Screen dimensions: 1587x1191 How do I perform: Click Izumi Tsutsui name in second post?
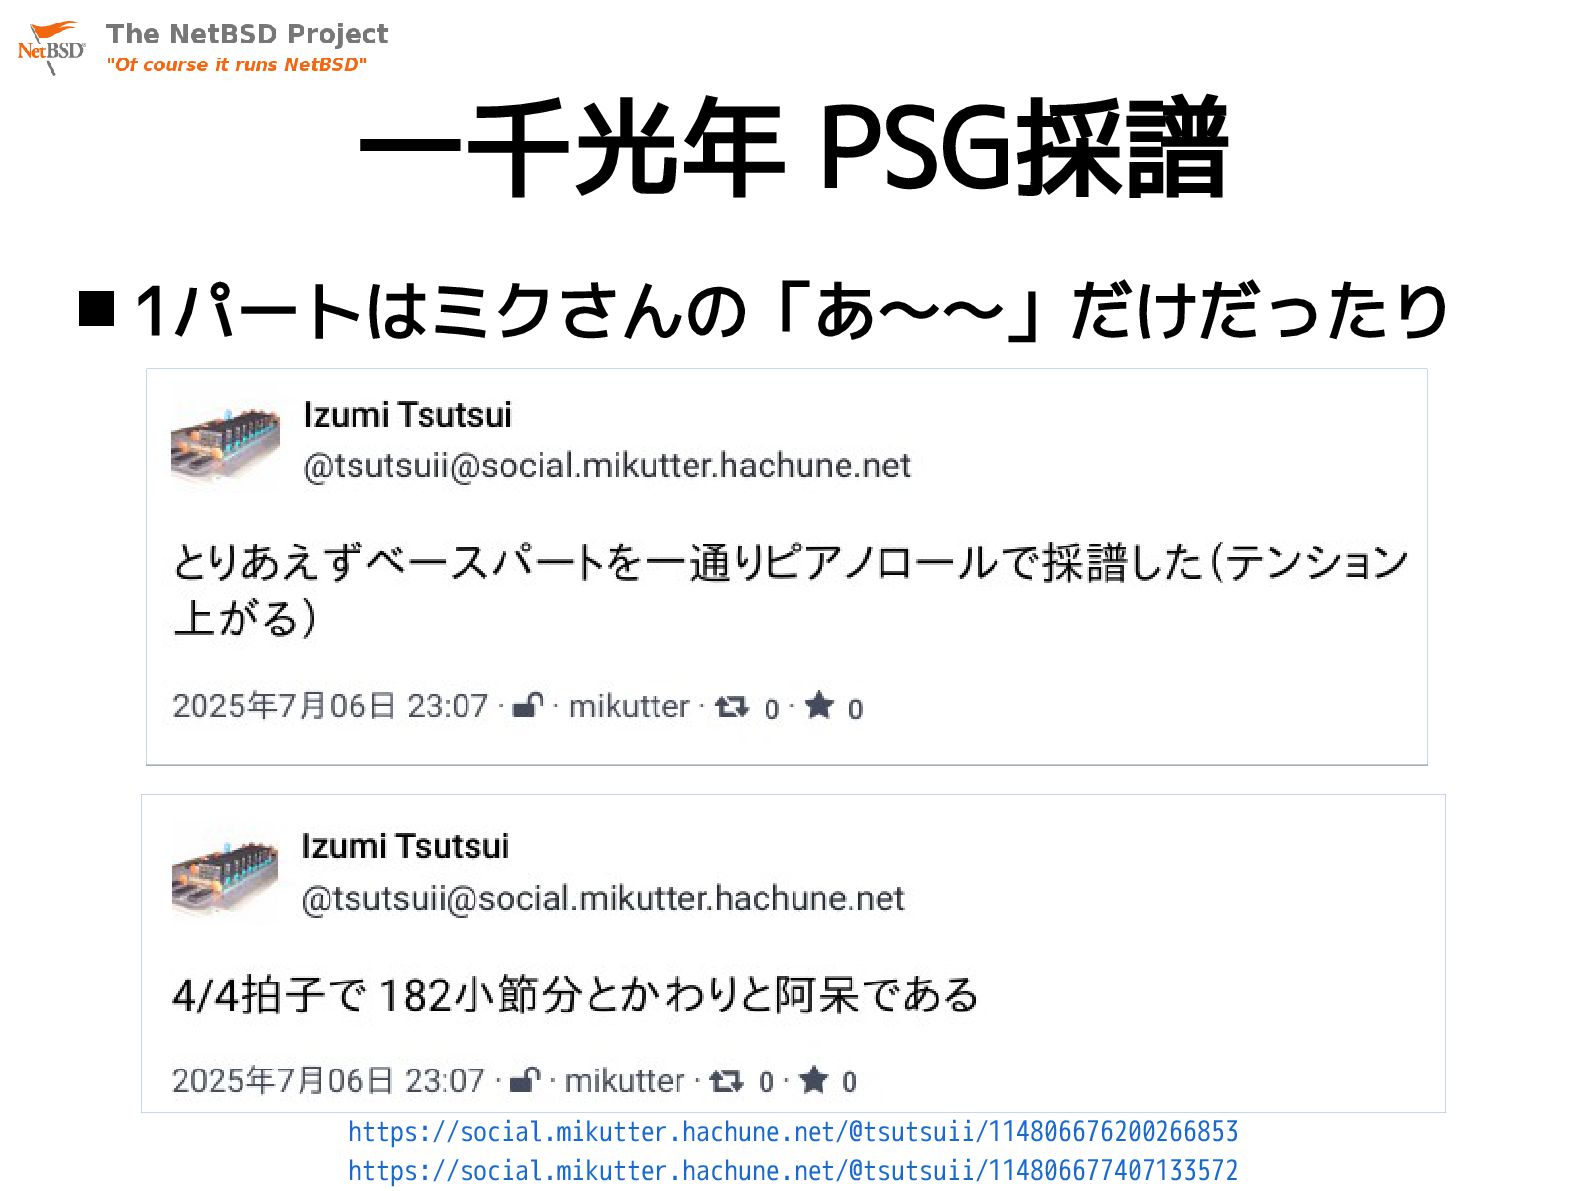(x=405, y=847)
